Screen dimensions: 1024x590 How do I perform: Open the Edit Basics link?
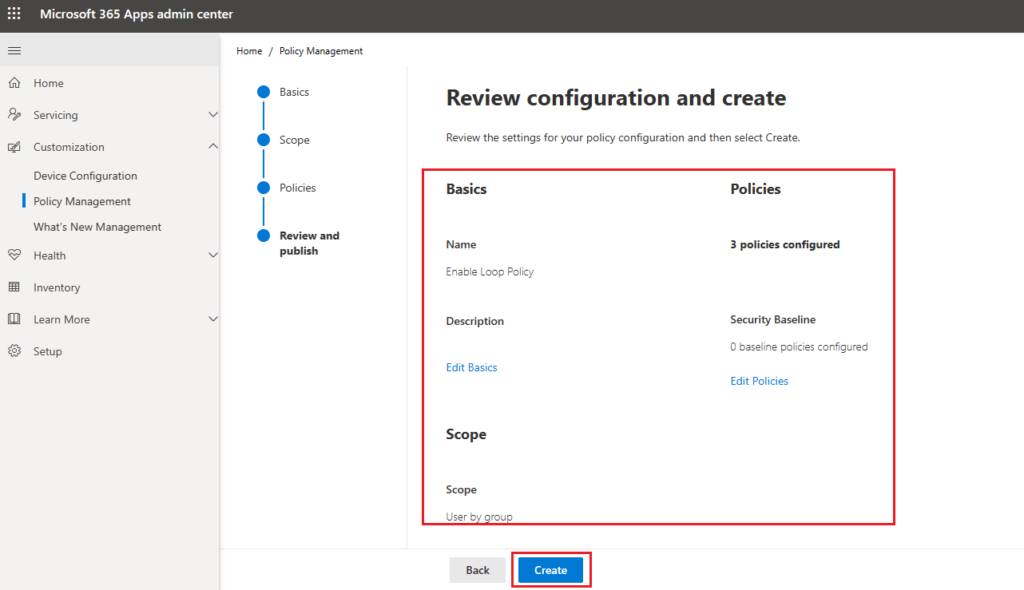[x=471, y=367]
